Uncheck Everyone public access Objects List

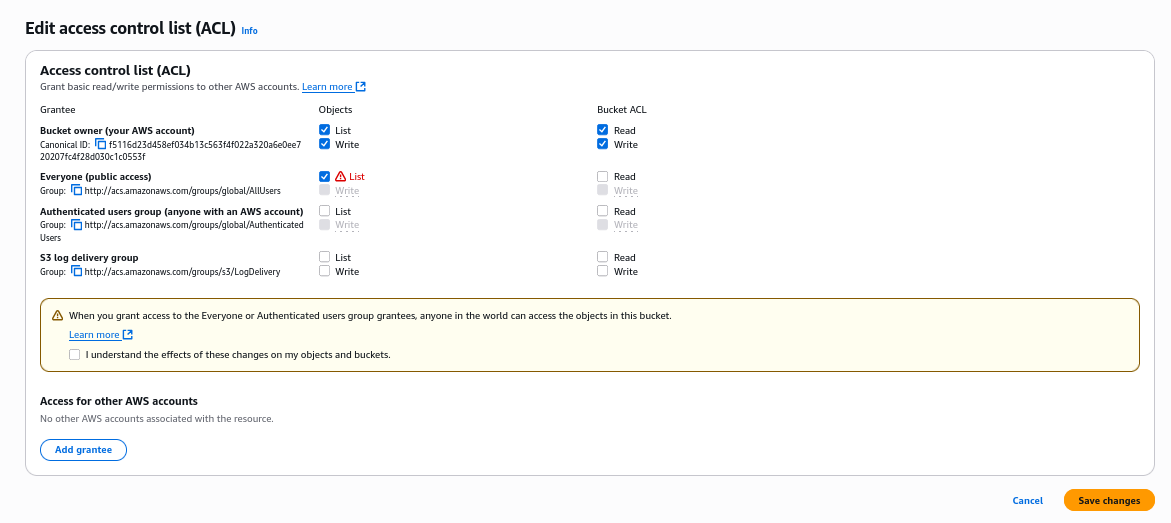coord(324,176)
